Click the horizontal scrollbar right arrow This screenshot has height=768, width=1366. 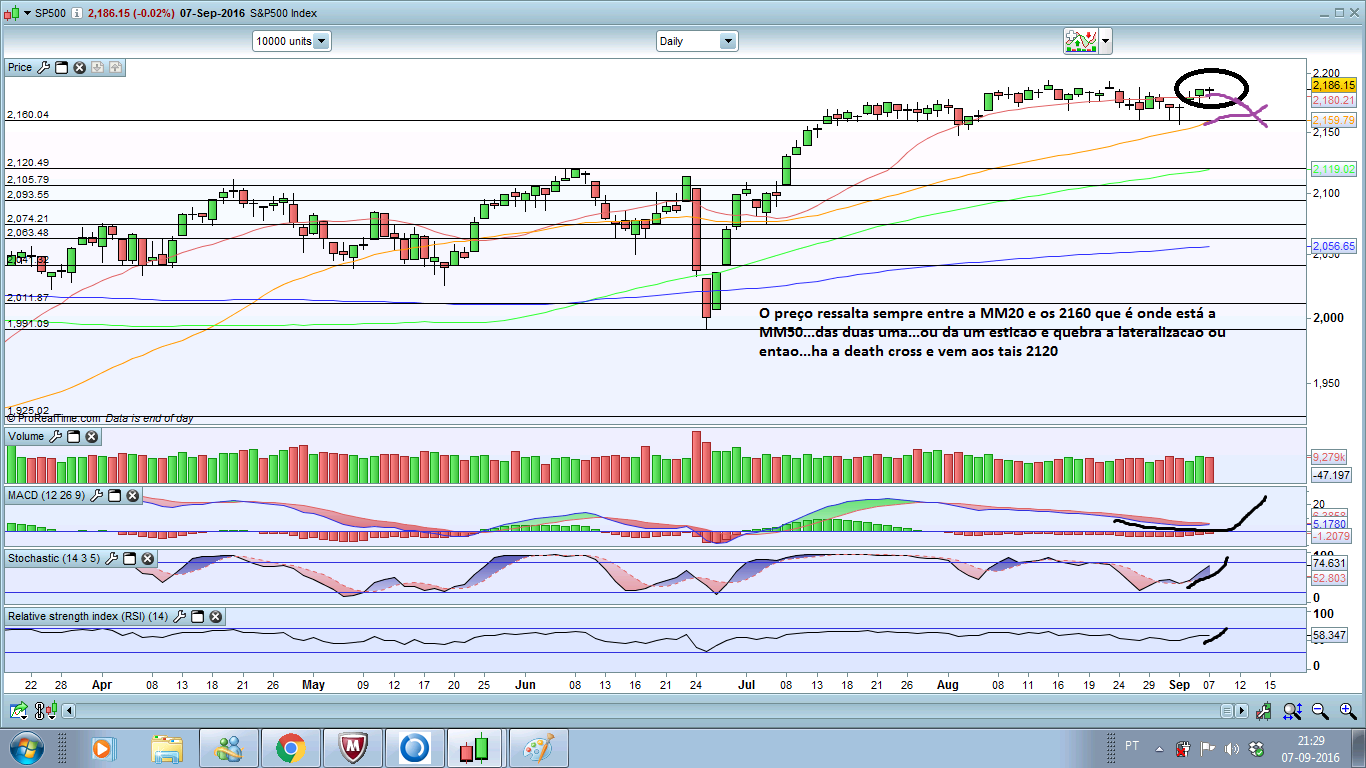pyautogui.click(x=1241, y=711)
